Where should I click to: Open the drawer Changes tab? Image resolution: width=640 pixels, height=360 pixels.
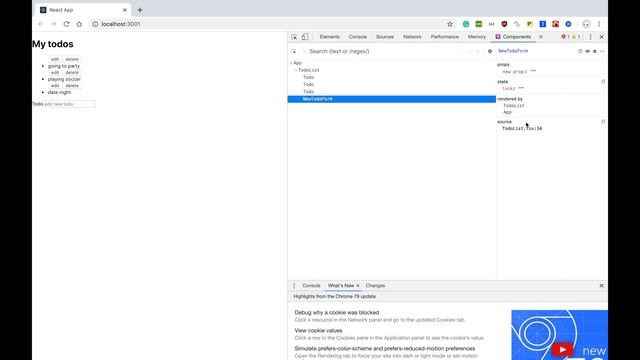[375, 286]
